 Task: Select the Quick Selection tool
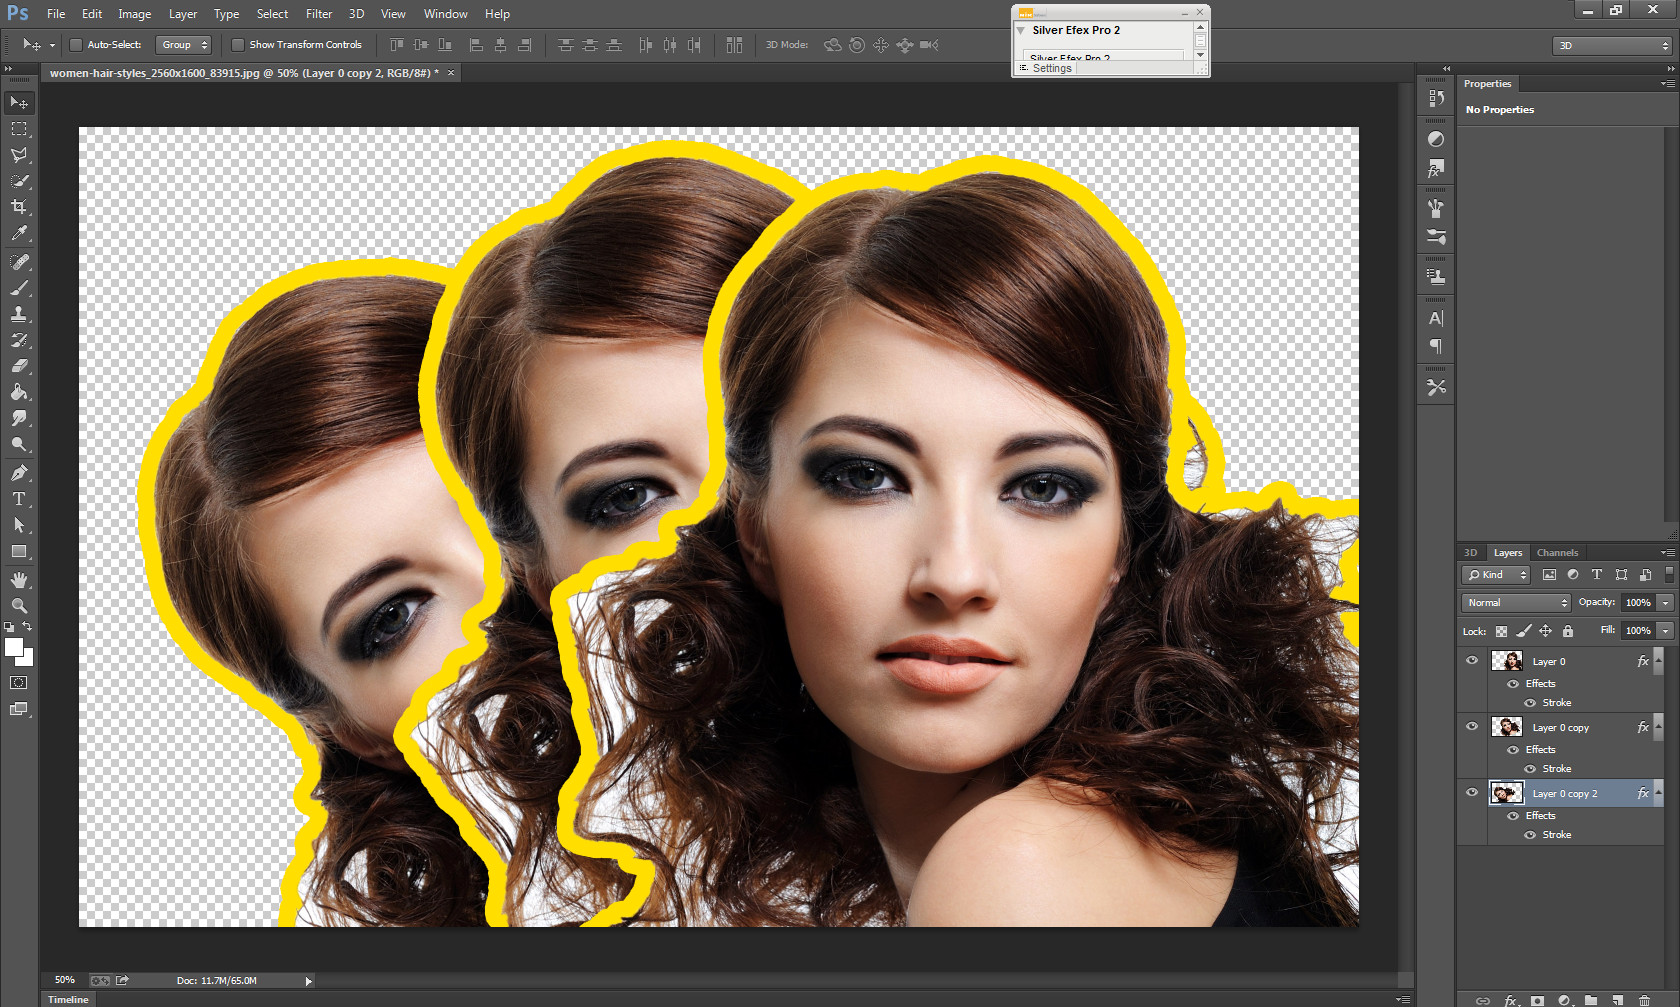tap(19, 181)
